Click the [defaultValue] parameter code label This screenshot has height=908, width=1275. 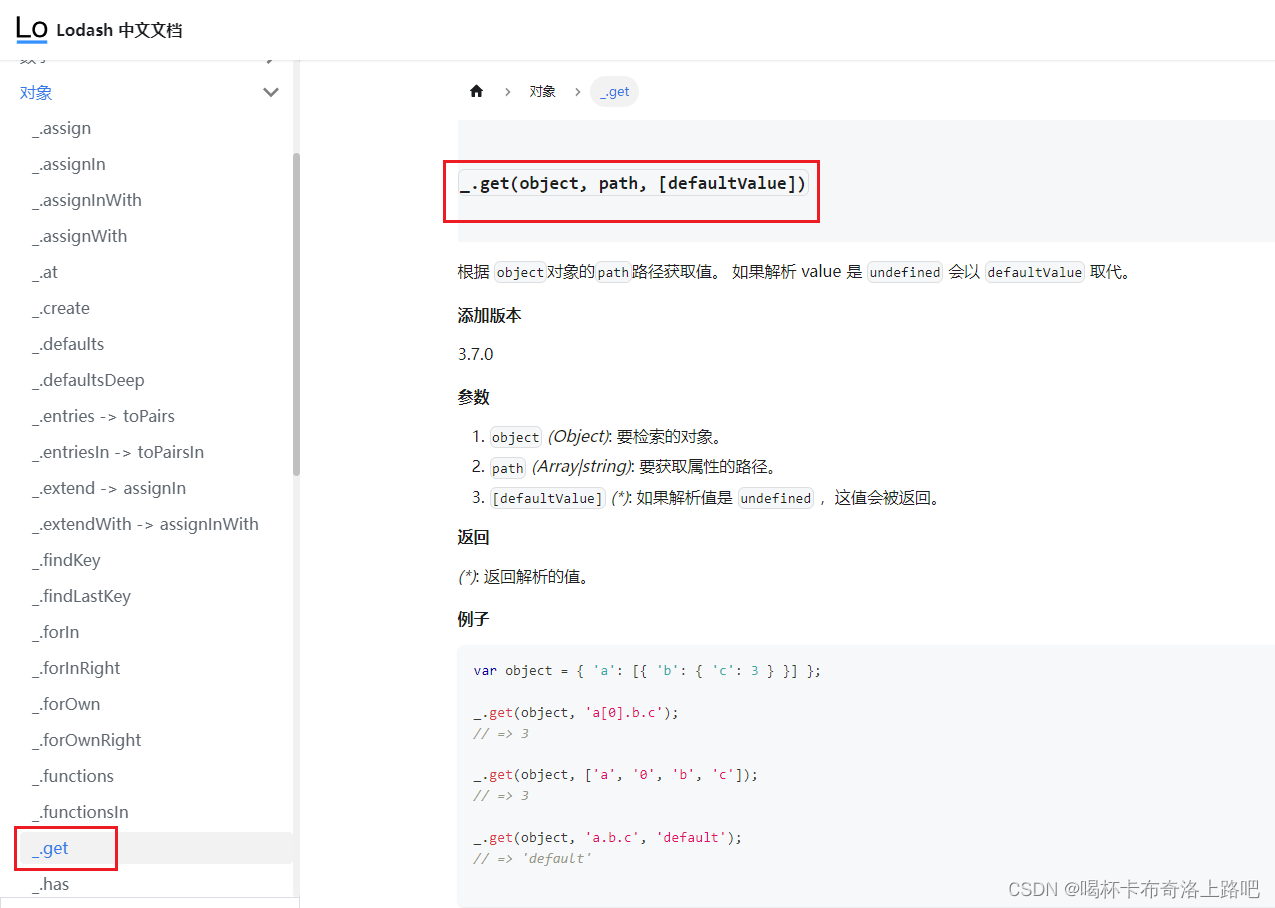(x=547, y=498)
